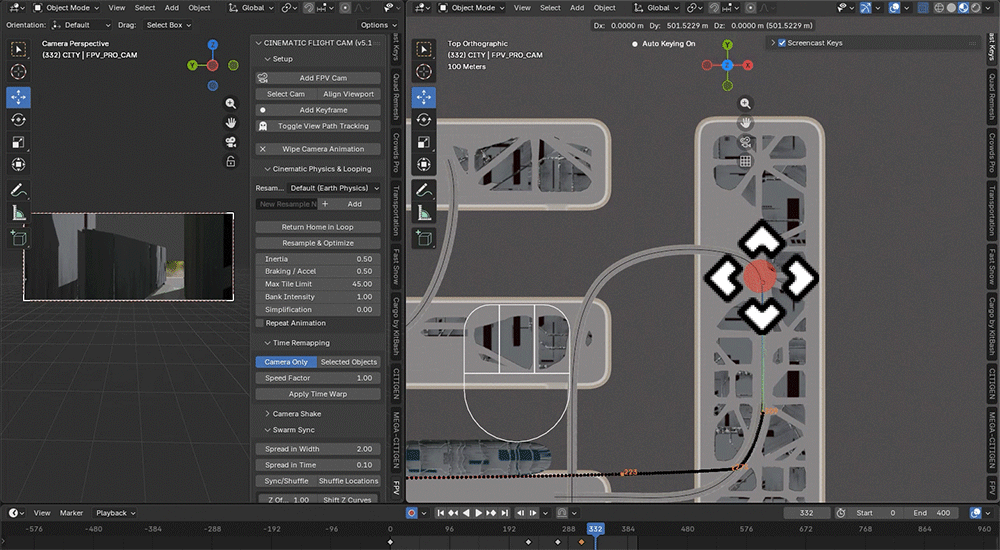Click the Resample & Optimize button

point(318,243)
